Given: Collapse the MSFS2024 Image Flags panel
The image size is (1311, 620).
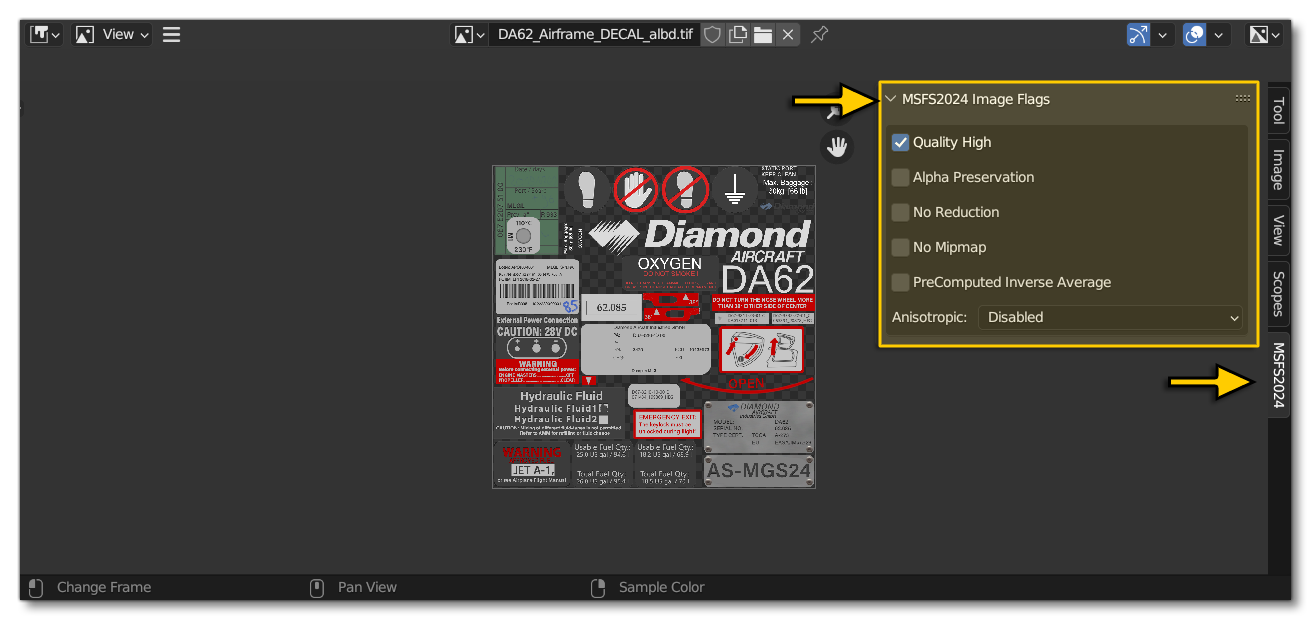Looking at the screenshot, I should [x=891, y=98].
